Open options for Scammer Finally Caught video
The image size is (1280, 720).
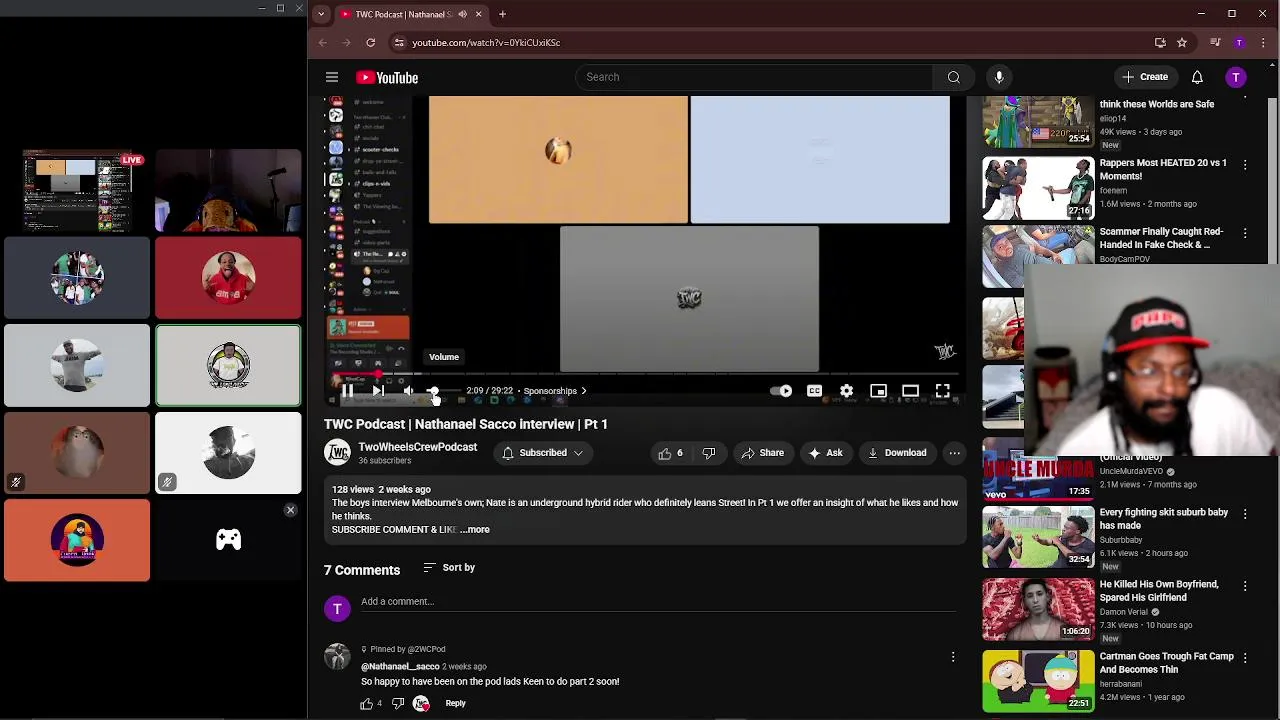click(x=1245, y=233)
